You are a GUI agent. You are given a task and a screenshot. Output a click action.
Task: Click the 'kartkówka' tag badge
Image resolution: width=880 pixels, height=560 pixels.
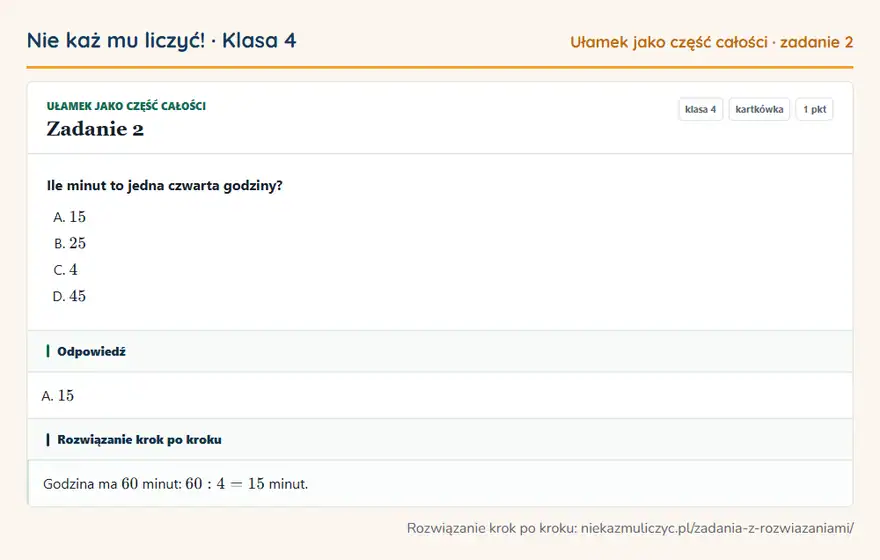759,109
